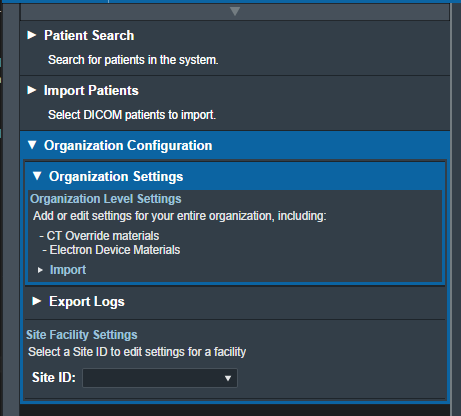
Task: Expand the Import Patients section arrow
Action: (32, 90)
